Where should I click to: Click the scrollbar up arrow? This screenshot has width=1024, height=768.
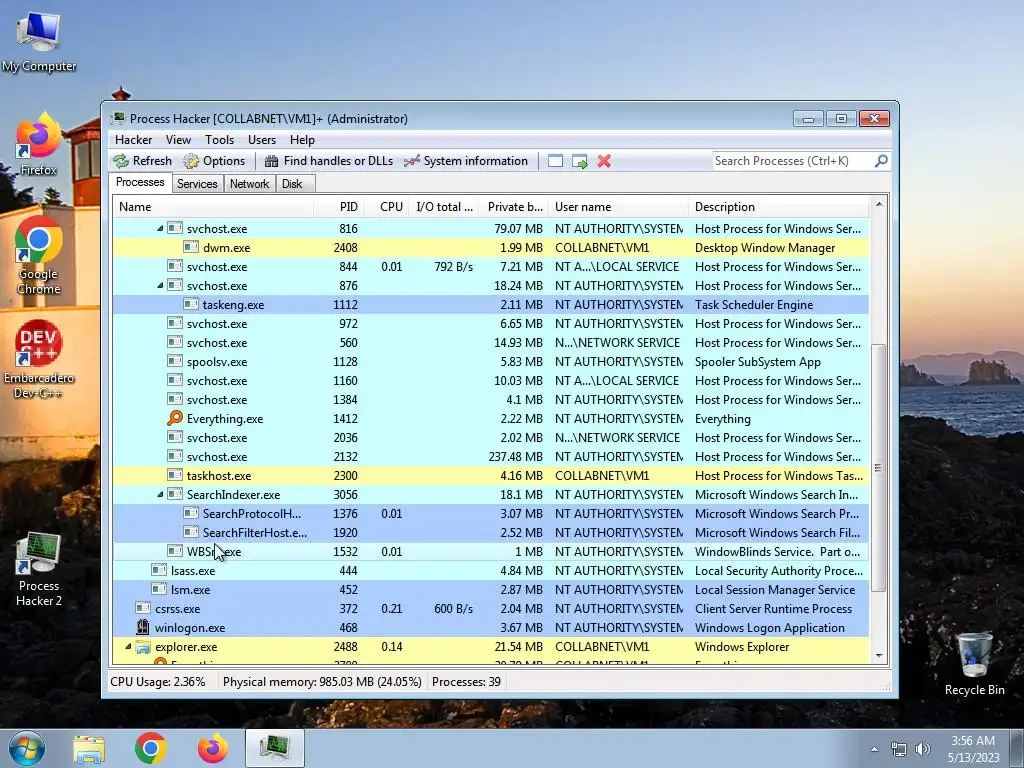(878, 205)
